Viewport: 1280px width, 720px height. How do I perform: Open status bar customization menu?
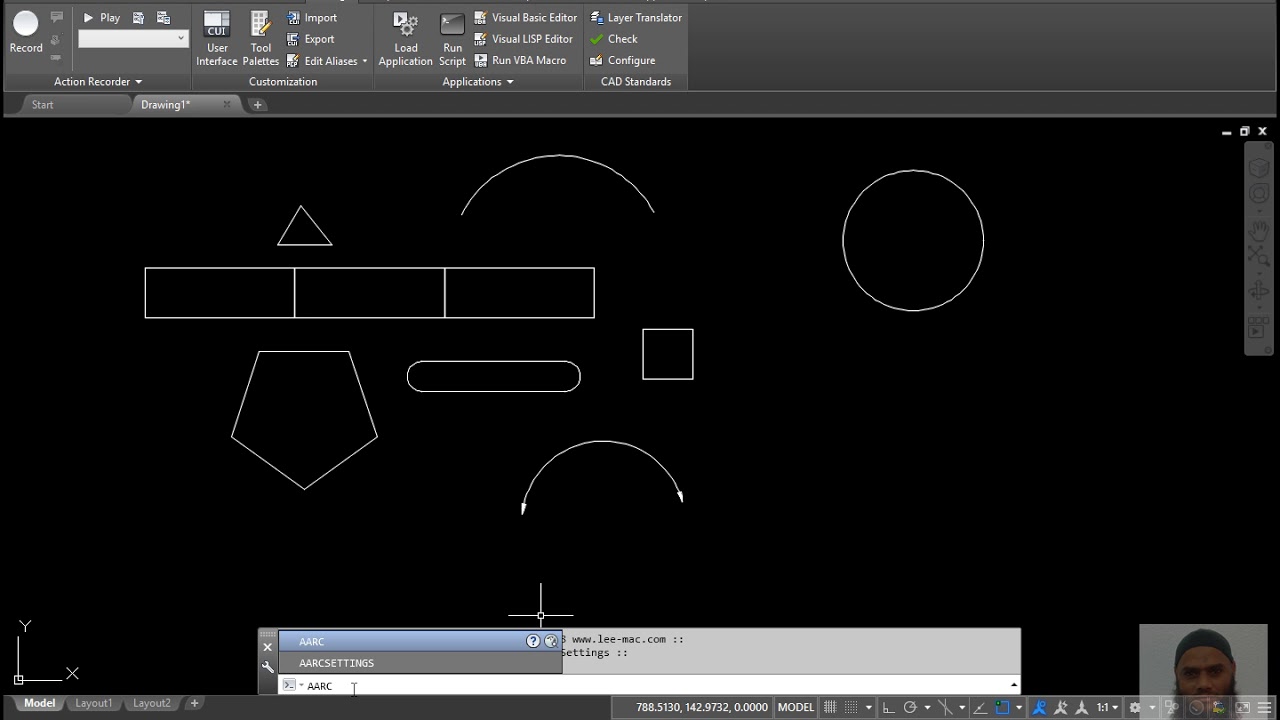(1264, 707)
